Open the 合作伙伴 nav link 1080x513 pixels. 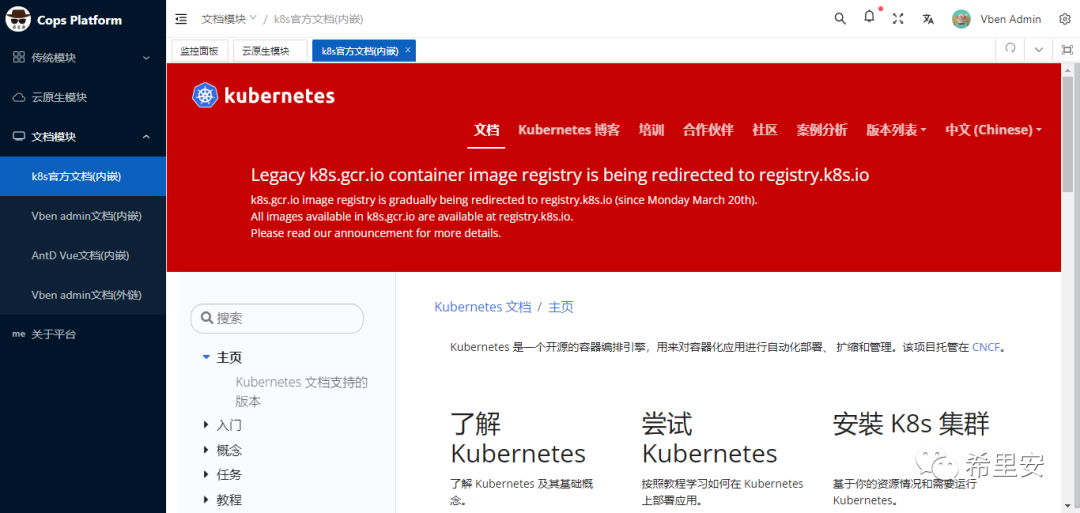(x=708, y=129)
